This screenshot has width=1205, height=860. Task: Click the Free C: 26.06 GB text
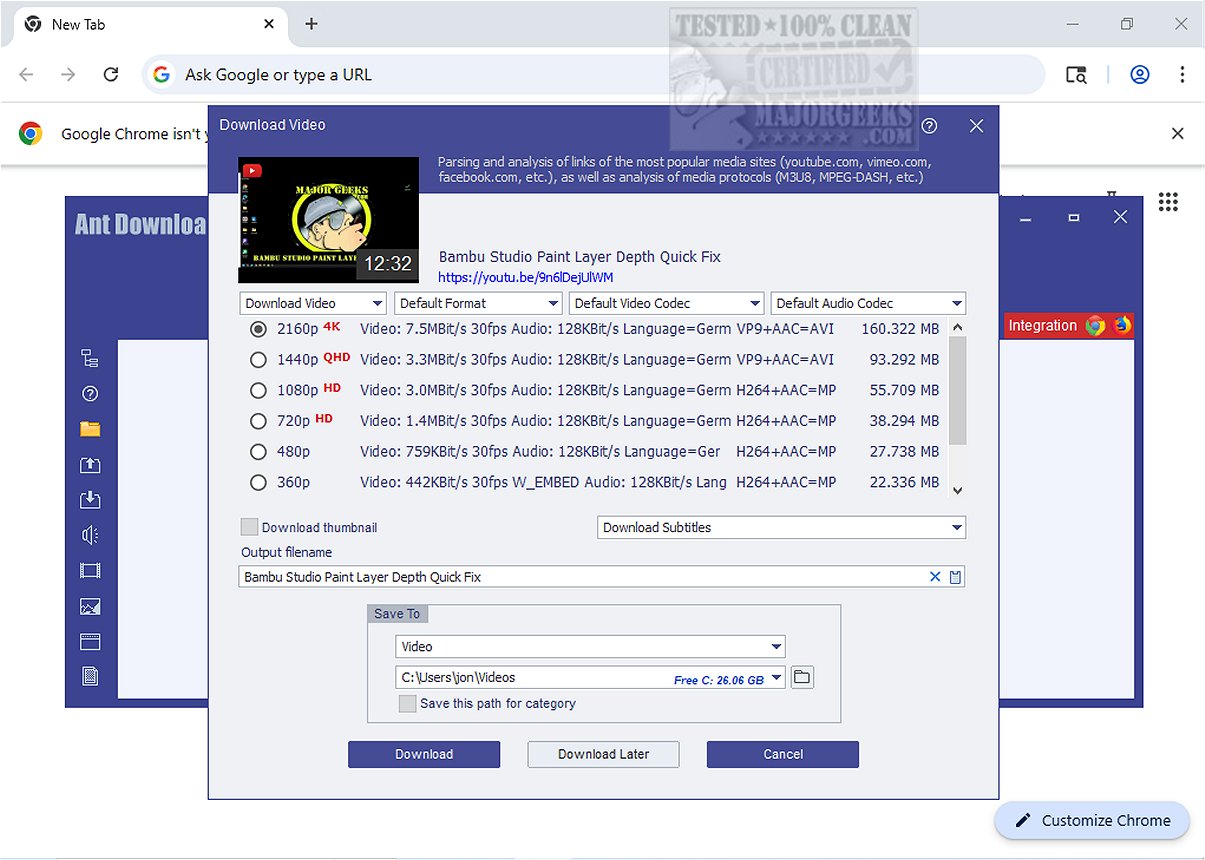coord(719,680)
